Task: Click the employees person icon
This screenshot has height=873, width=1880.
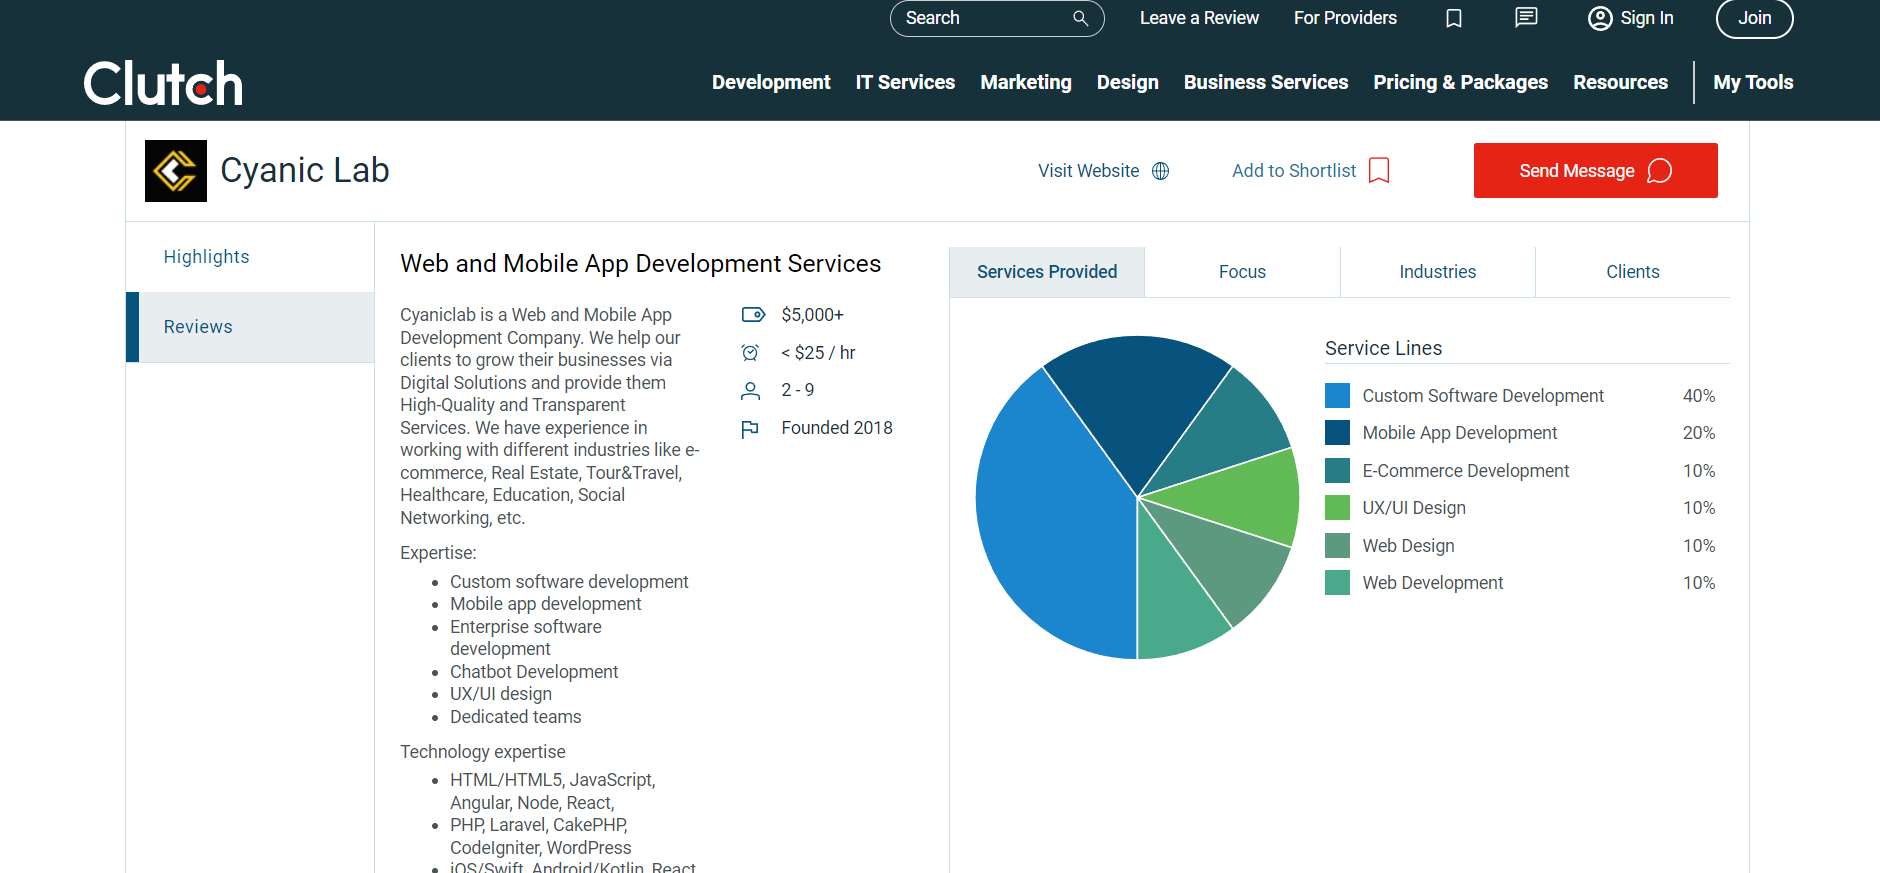Action: (750, 390)
